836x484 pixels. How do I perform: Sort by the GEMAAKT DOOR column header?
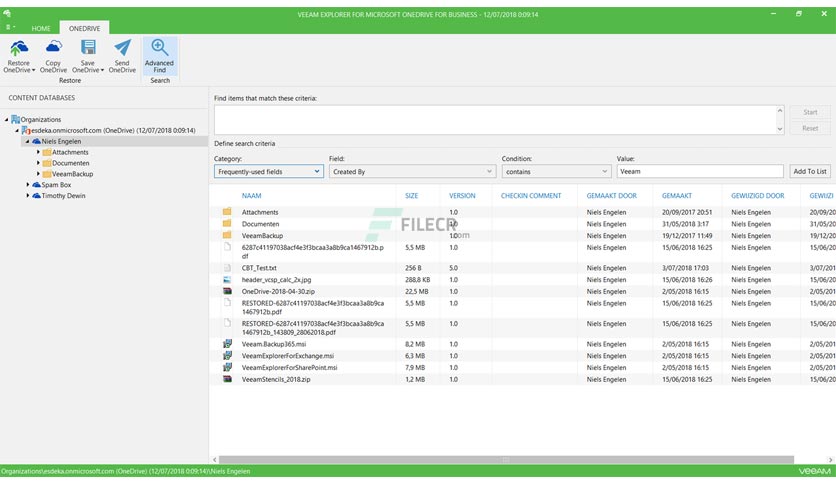[612, 196]
